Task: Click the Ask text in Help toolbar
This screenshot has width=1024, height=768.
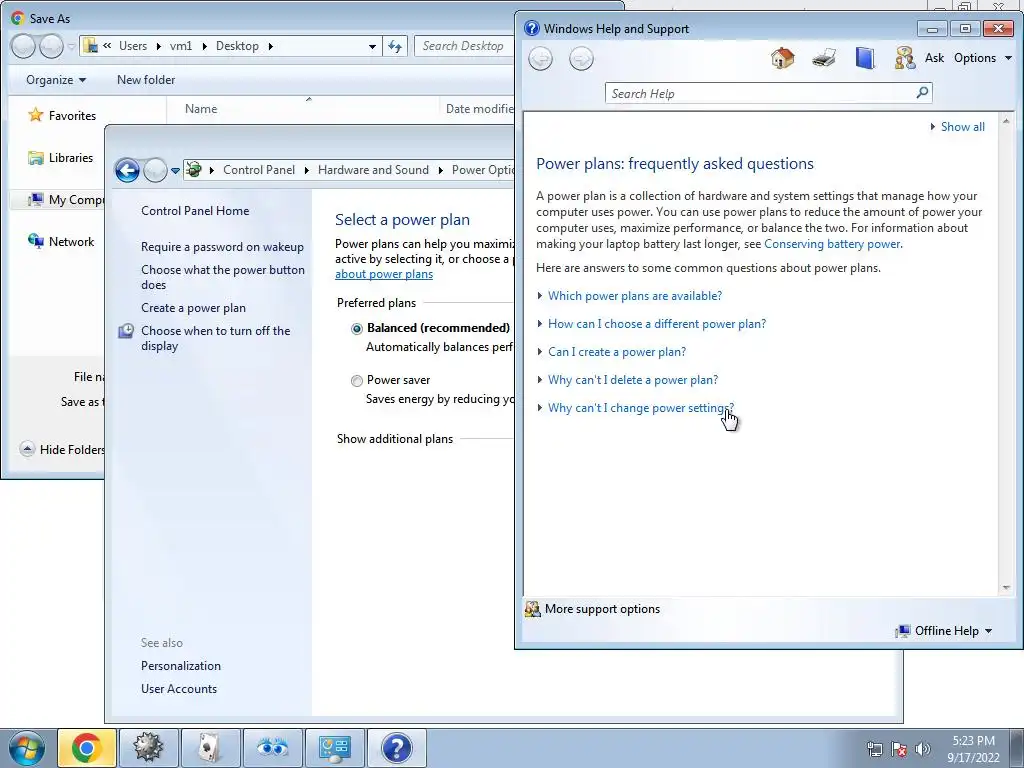Action: (935, 58)
